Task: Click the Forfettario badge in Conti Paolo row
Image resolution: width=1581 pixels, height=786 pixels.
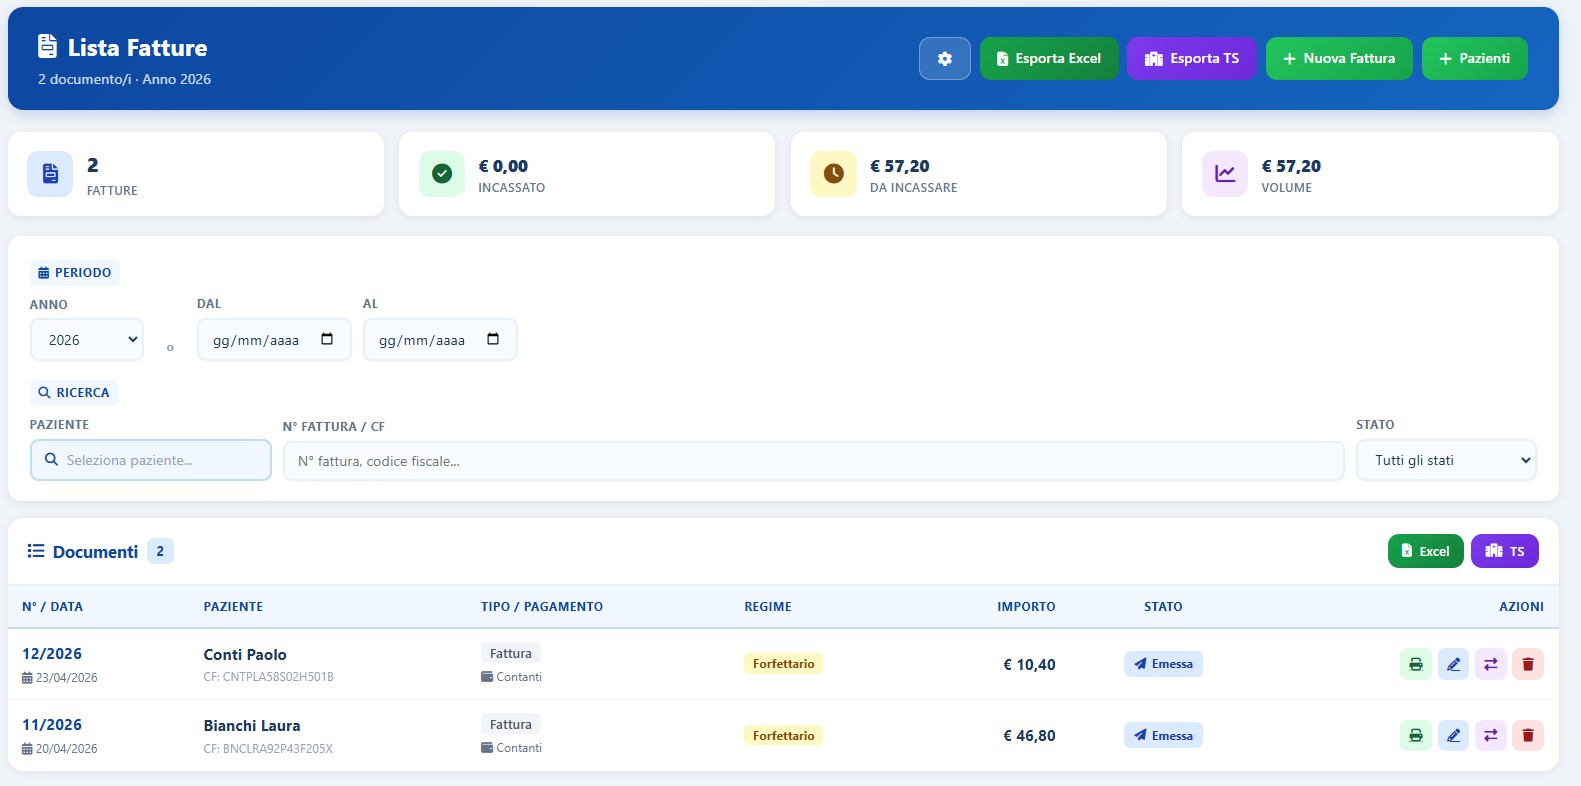Action: click(783, 664)
